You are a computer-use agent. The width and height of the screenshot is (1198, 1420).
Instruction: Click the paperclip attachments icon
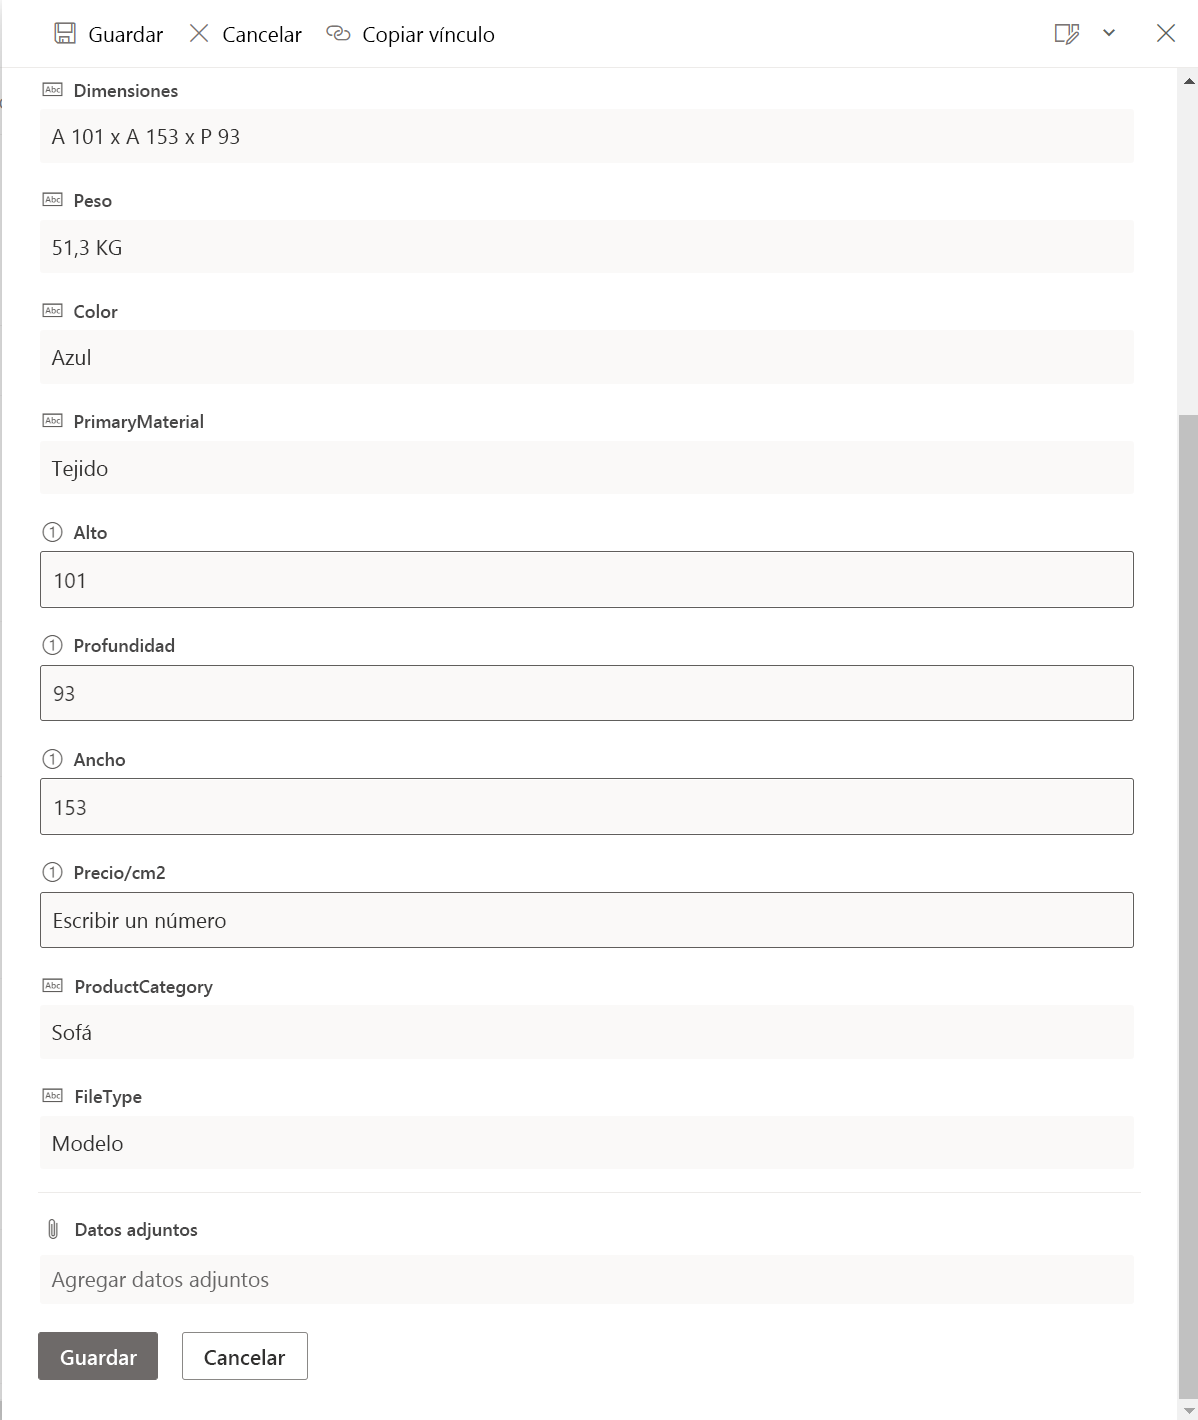(53, 1229)
